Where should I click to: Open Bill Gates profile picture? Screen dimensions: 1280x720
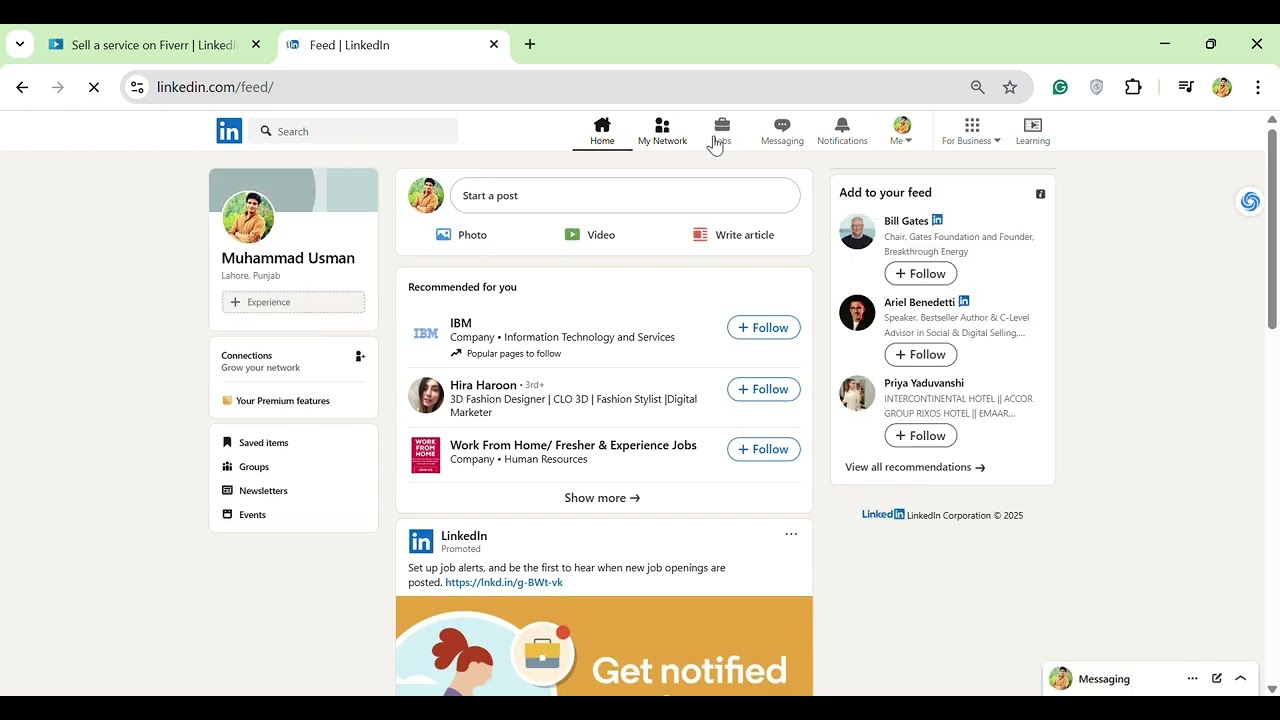point(857,231)
